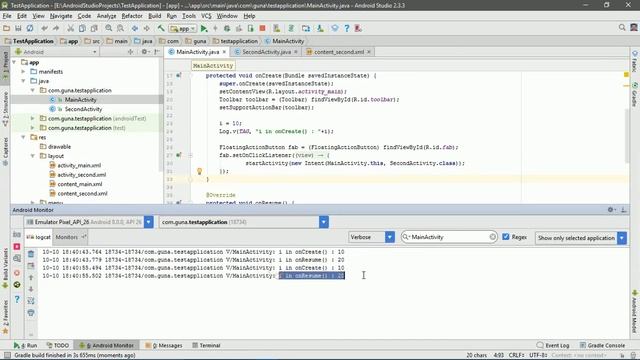
Task: Click the Help question mark toolbar icon
Action: click(347, 28)
